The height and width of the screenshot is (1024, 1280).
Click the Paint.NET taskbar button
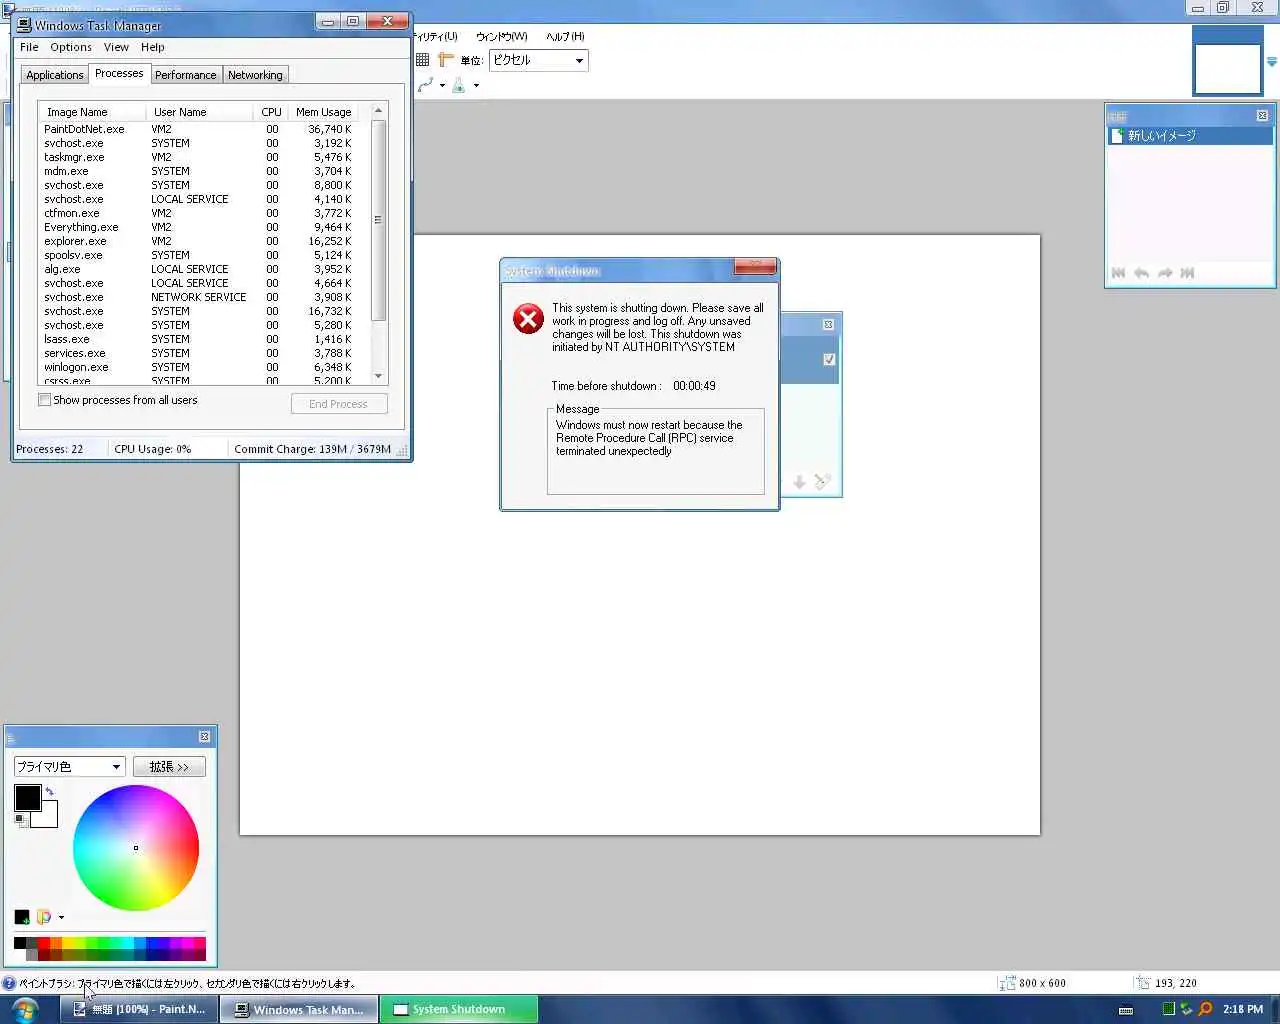[x=139, y=1009]
